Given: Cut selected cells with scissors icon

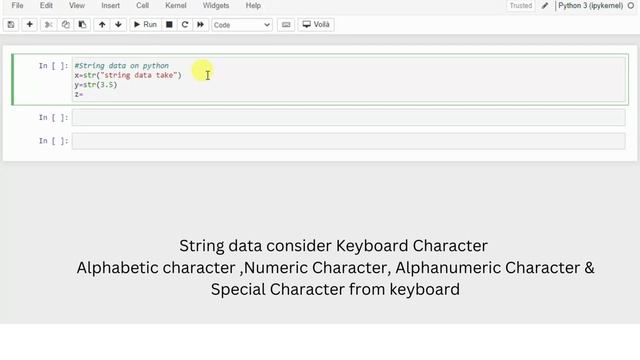Looking at the screenshot, I should point(48,25).
